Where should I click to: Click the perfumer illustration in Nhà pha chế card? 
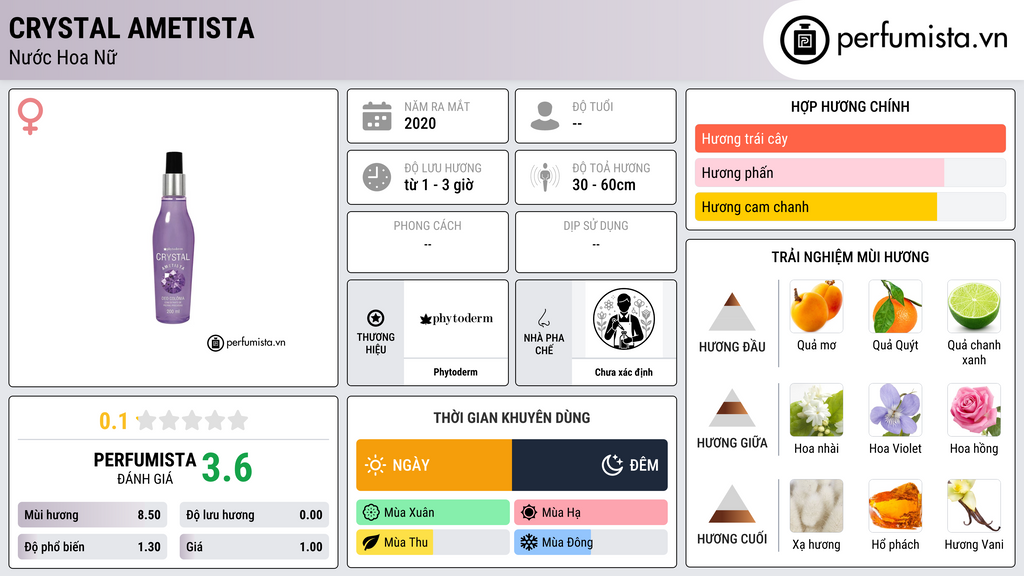[x=624, y=319]
